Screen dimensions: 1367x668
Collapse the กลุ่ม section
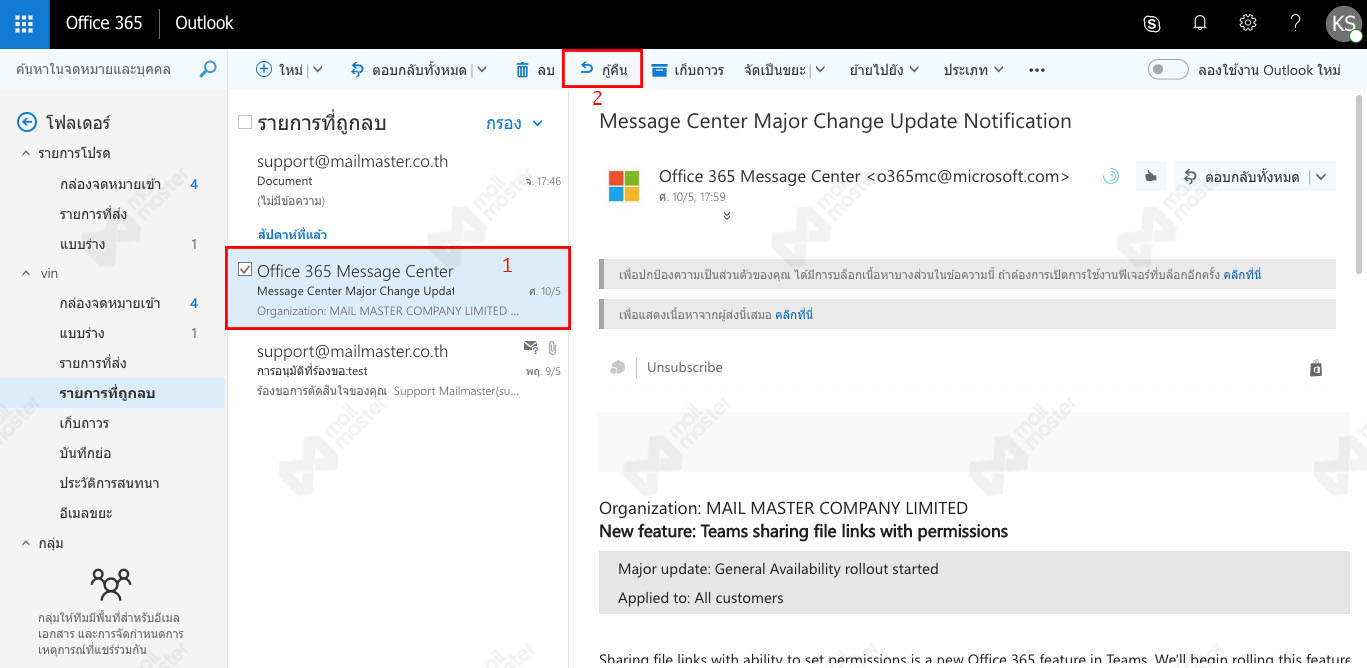(26, 543)
